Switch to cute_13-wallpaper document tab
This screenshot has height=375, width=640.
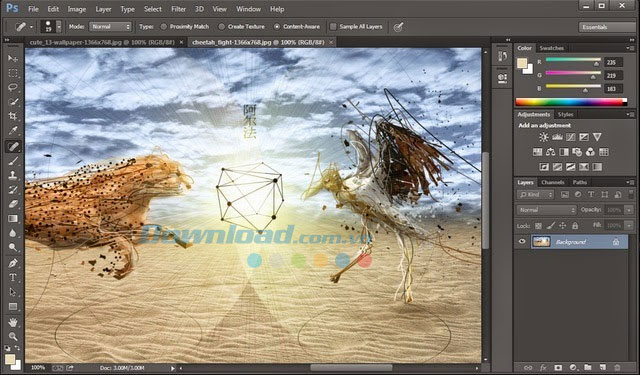pos(102,42)
